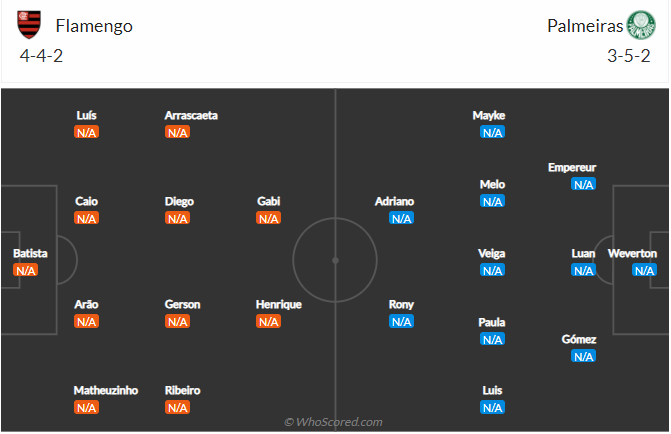Click Henrique's orange rating badge
The width and height of the screenshot is (671, 434).
(x=269, y=321)
